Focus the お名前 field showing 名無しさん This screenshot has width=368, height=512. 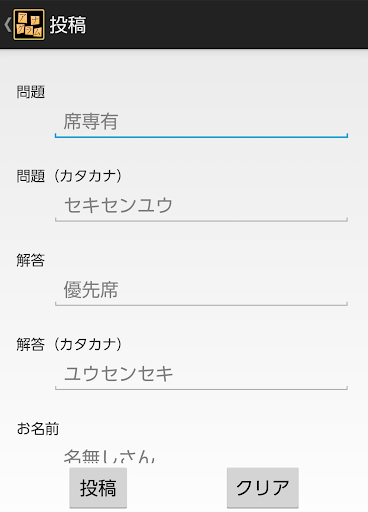[x=201, y=455]
